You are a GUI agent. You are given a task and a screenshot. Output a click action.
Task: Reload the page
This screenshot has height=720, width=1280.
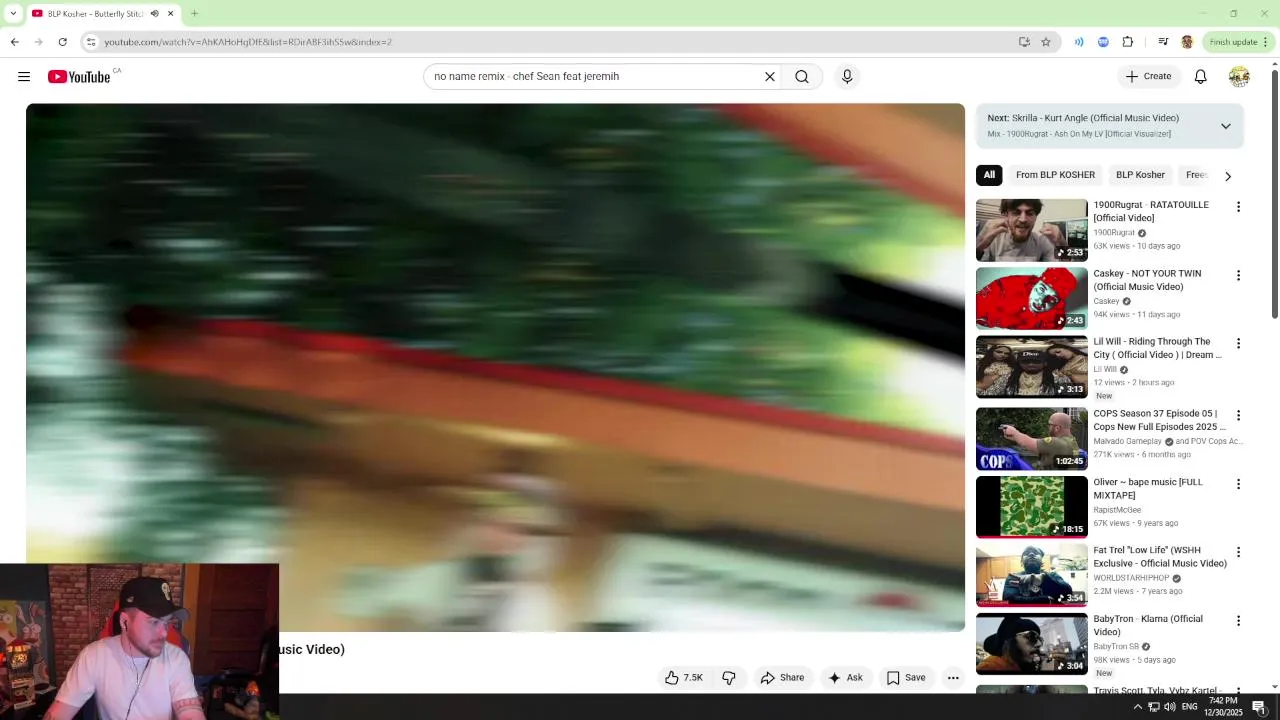tap(62, 42)
